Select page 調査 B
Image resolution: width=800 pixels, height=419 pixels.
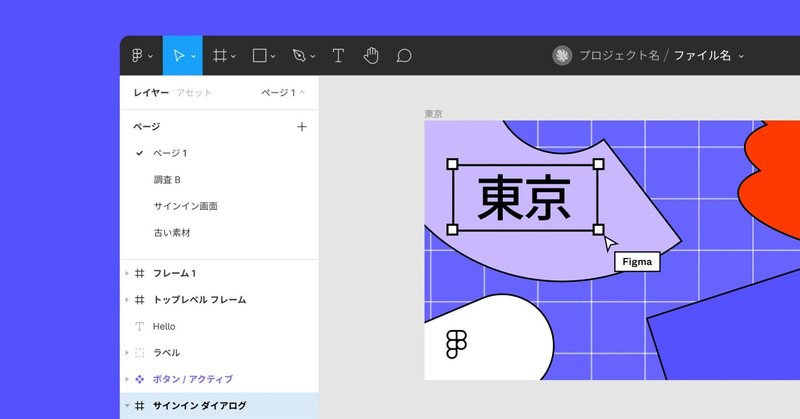(x=167, y=180)
